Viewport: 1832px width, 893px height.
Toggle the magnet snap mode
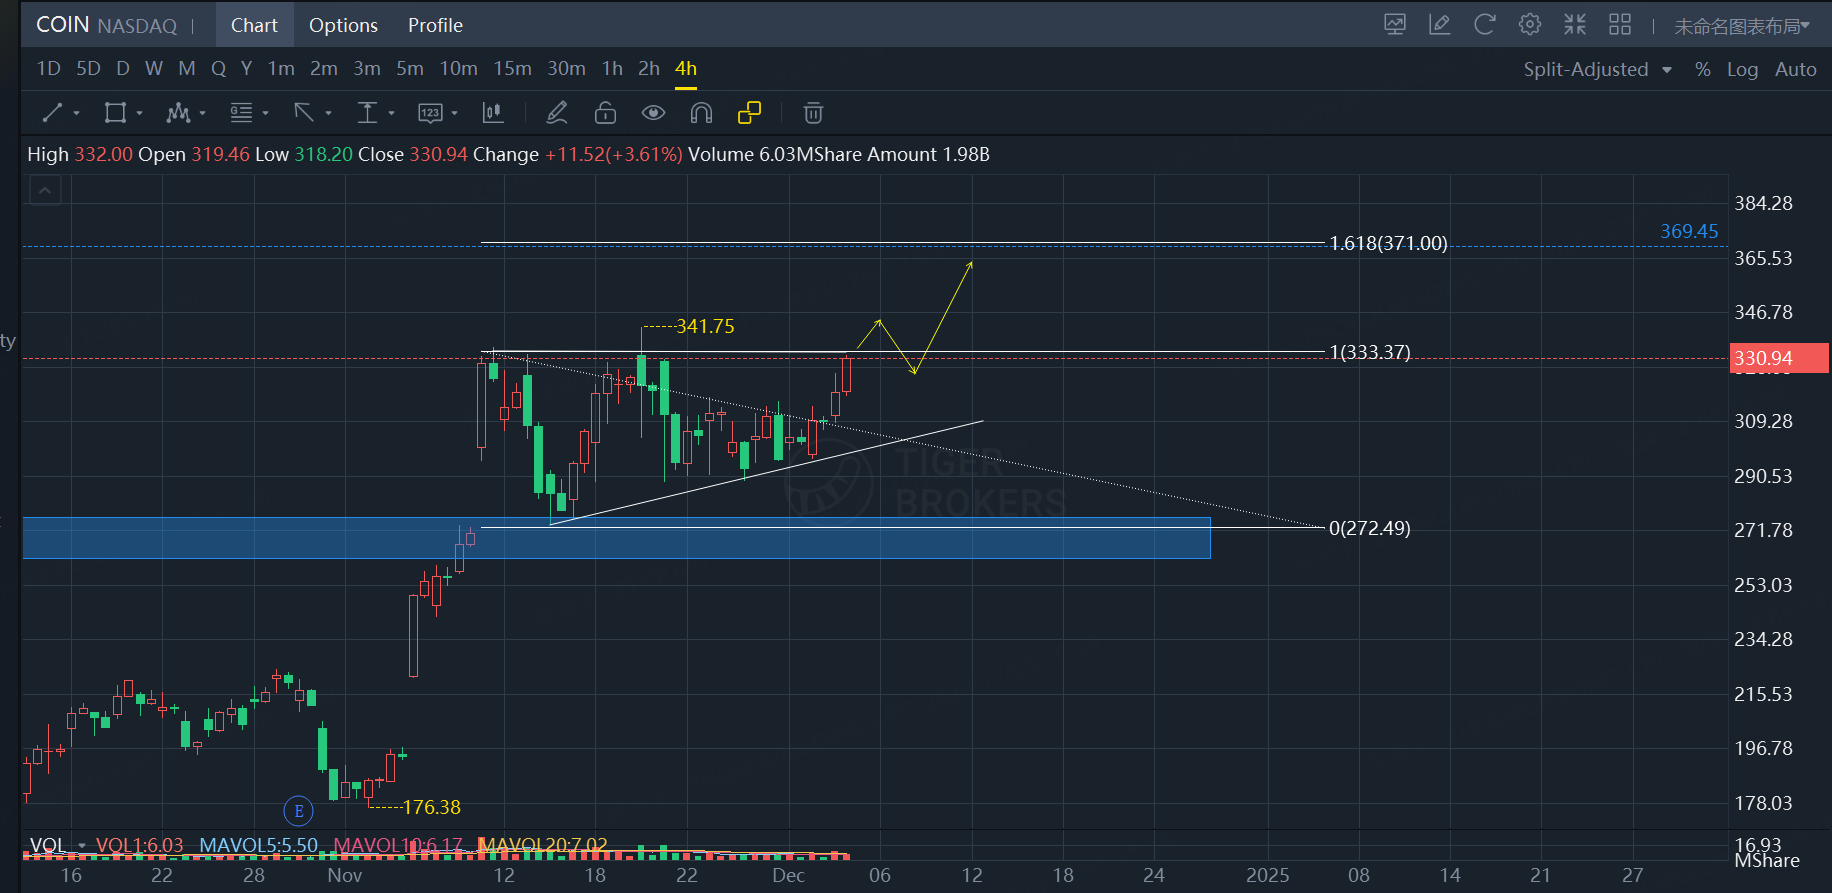coord(701,113)
